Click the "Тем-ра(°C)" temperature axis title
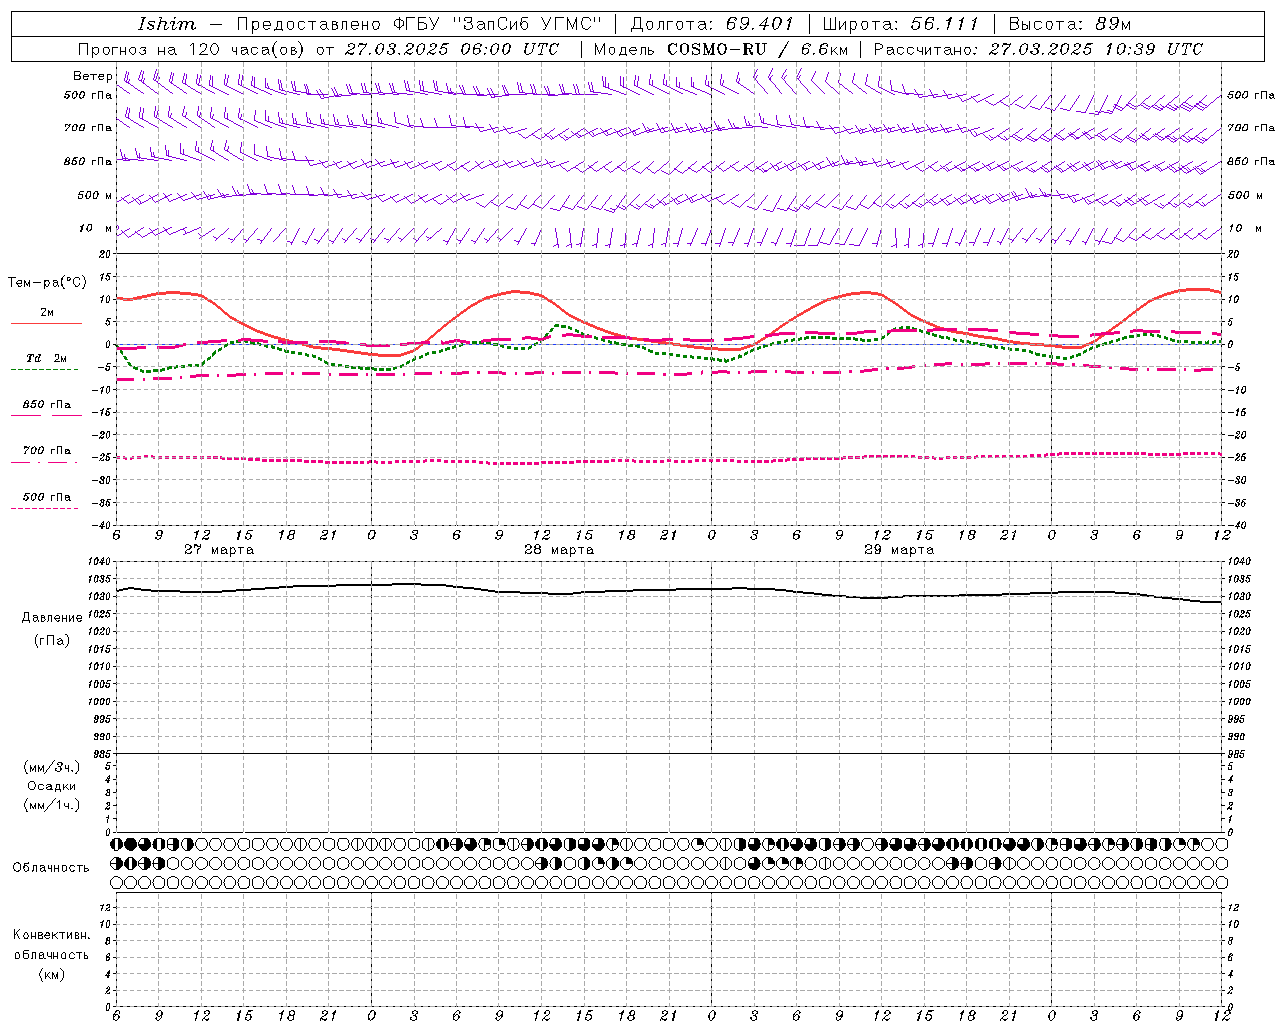1280x1024 pixels. coord(47,283)
